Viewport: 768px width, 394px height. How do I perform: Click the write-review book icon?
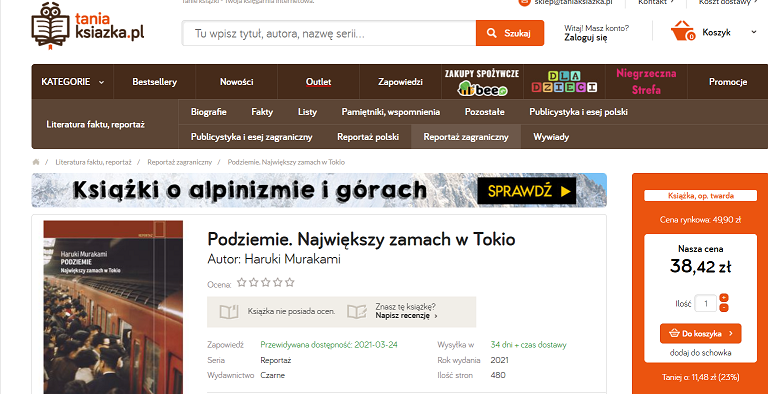[x=357, y=312]
